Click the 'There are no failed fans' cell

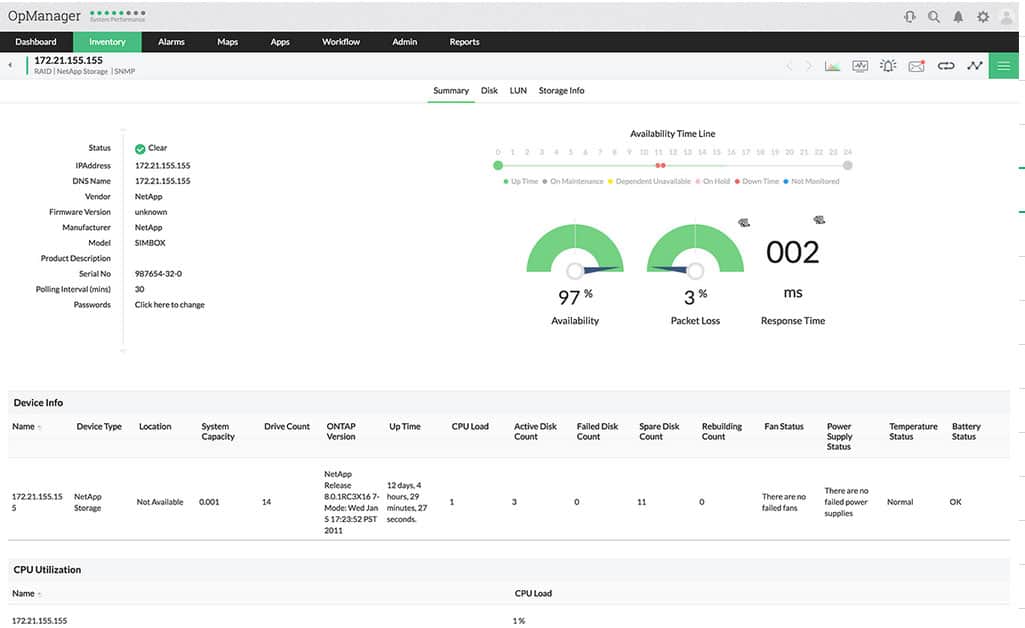pos(784,503)
